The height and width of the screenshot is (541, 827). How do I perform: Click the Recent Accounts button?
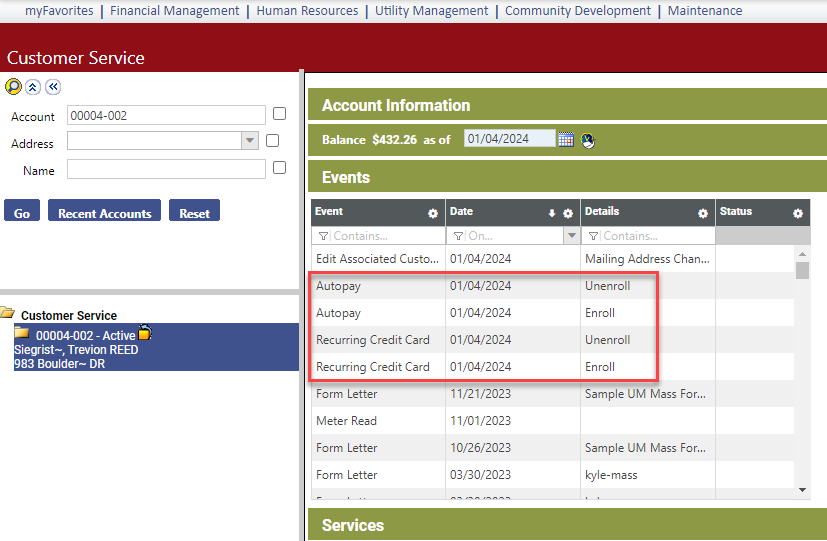[104, 210]
